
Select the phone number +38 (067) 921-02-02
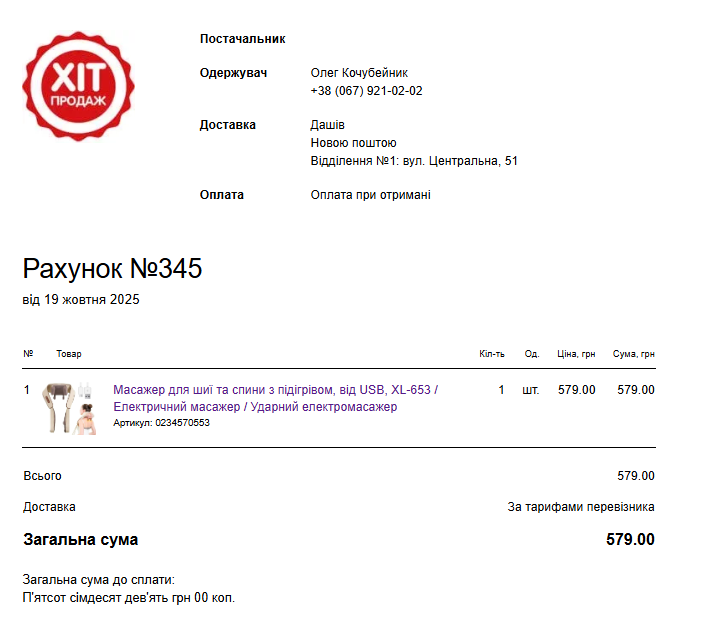(366, 91)
